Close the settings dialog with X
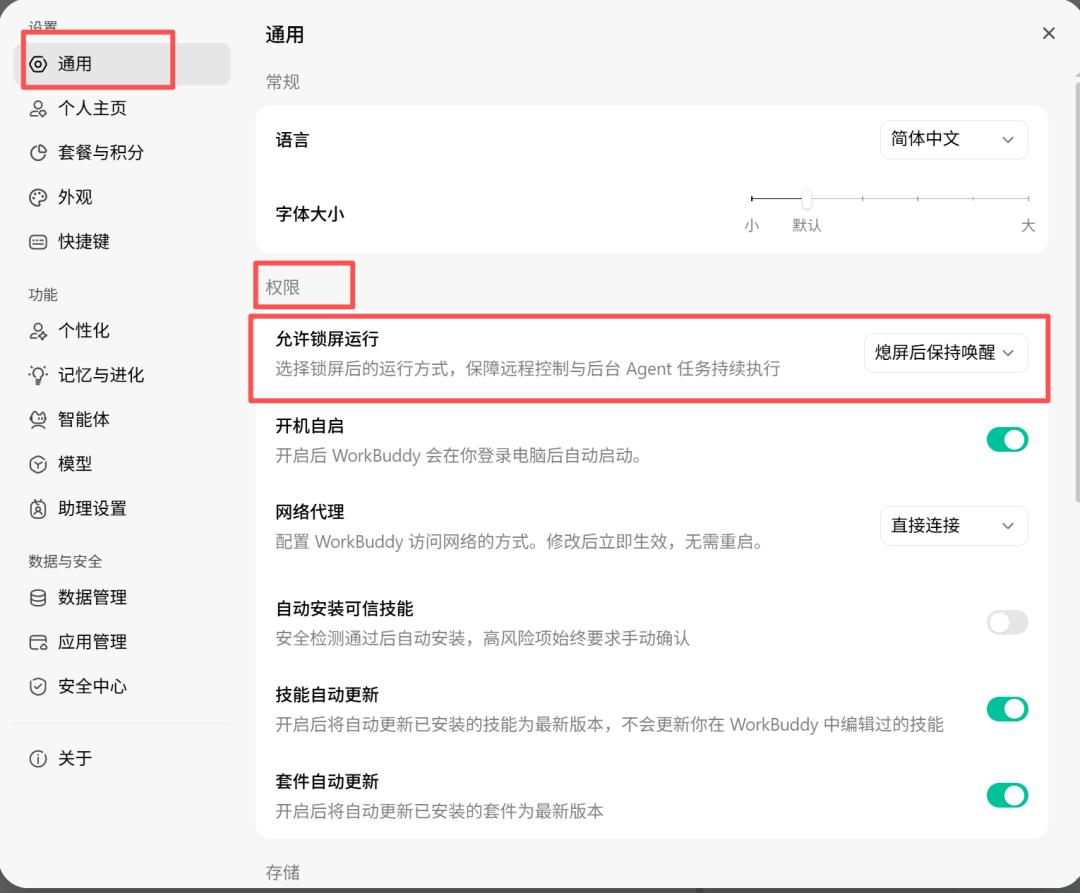This screenshot has width=1080, height=893. pyautogui.click(x=1048, y=33)
